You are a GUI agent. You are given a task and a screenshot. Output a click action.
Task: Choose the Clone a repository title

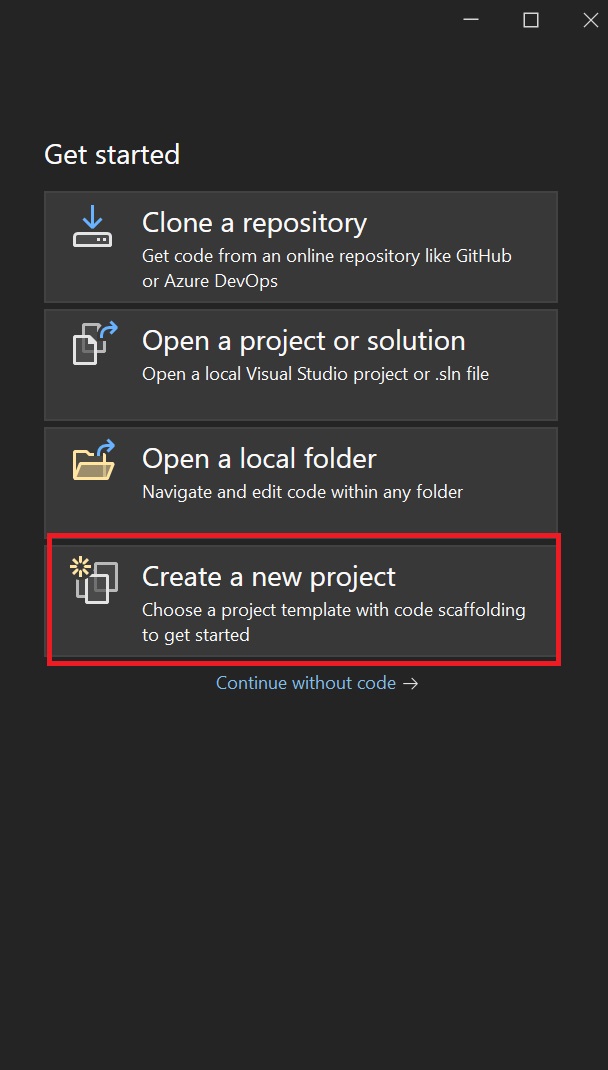[255, 223]
